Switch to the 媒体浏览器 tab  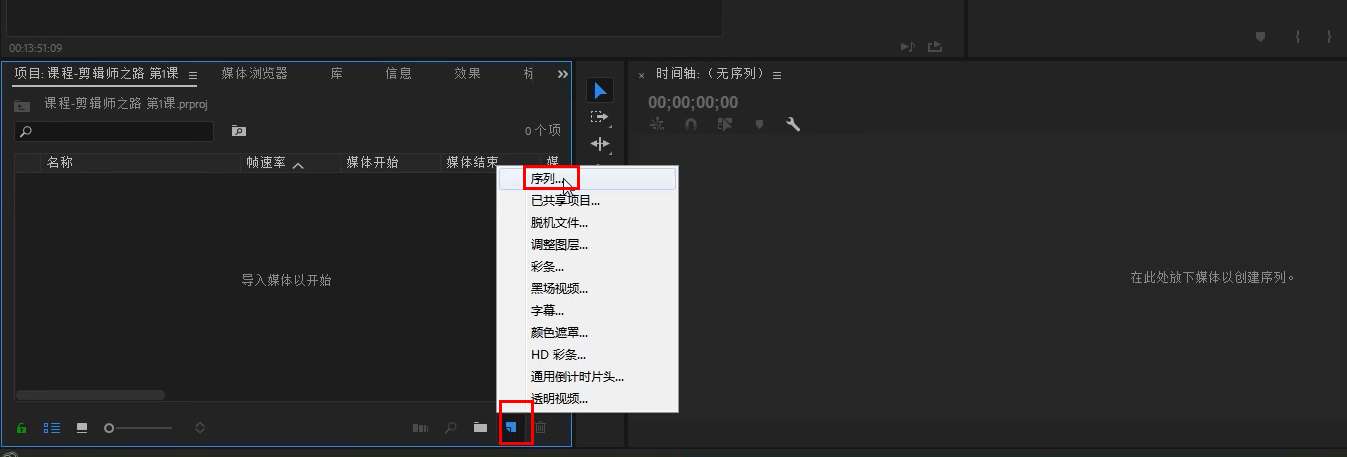254,74
